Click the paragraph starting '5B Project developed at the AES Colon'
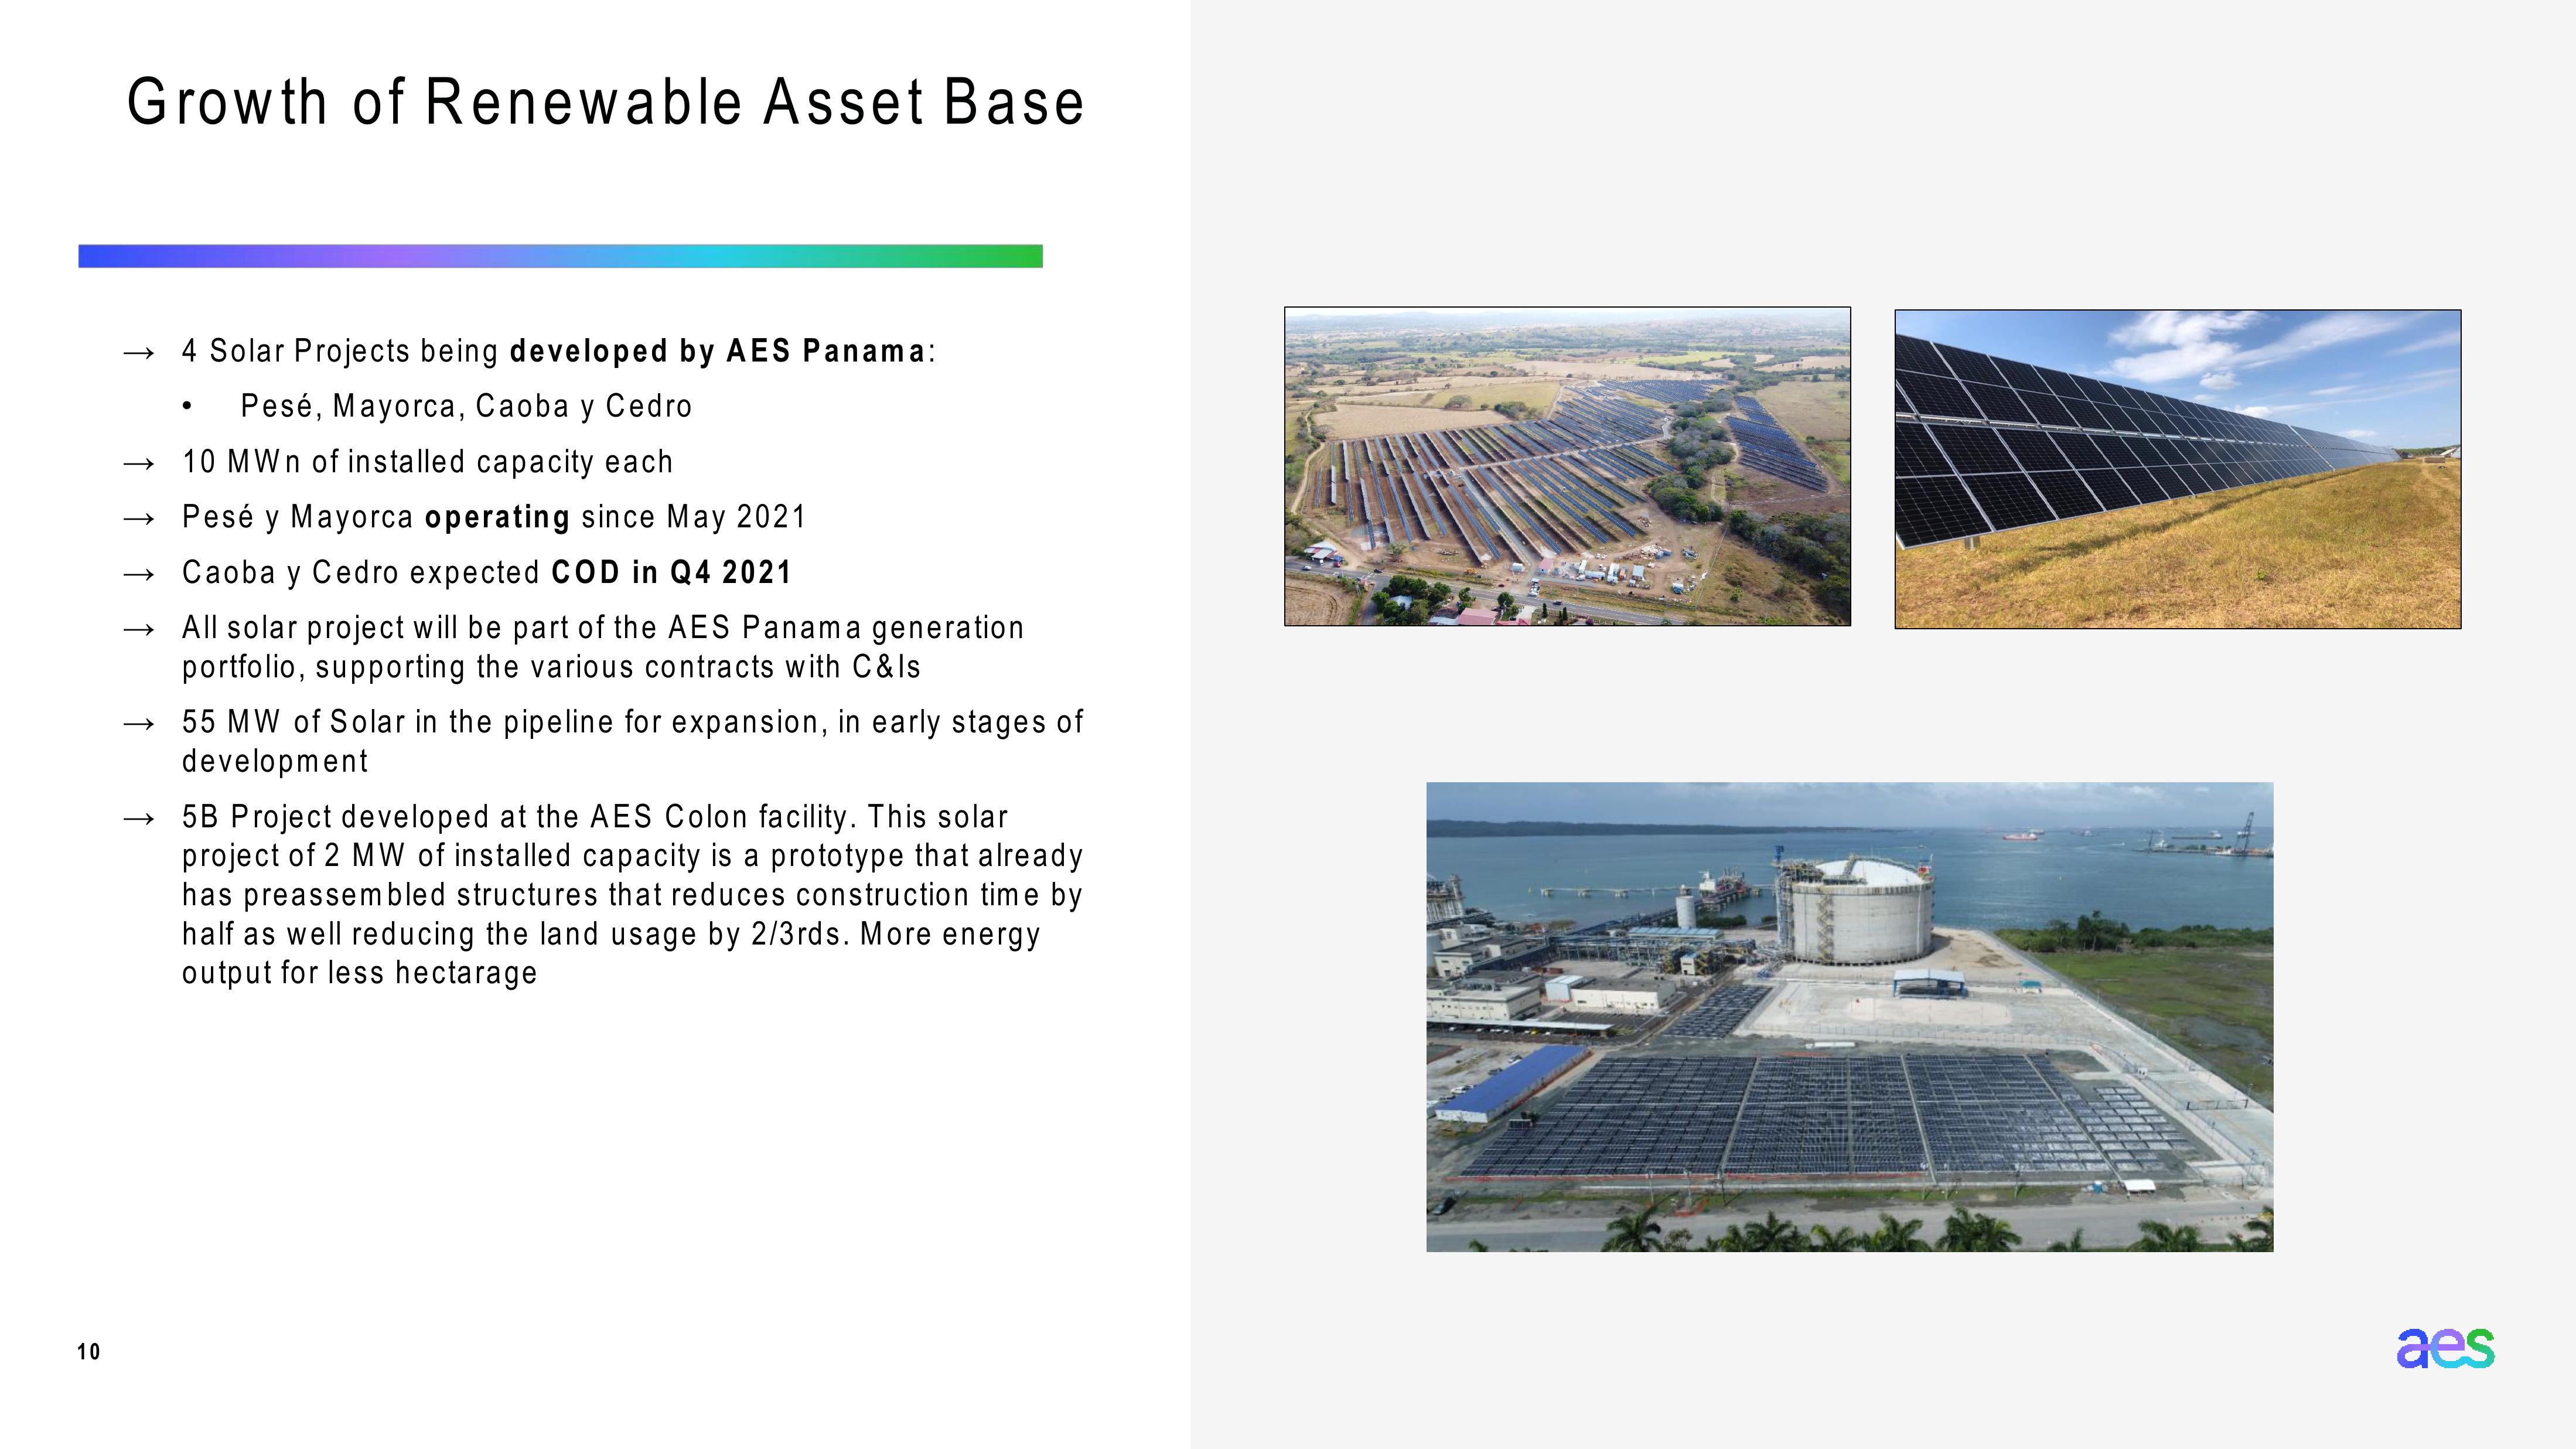Screen dimensions: 2576x1449 (632, 894)
